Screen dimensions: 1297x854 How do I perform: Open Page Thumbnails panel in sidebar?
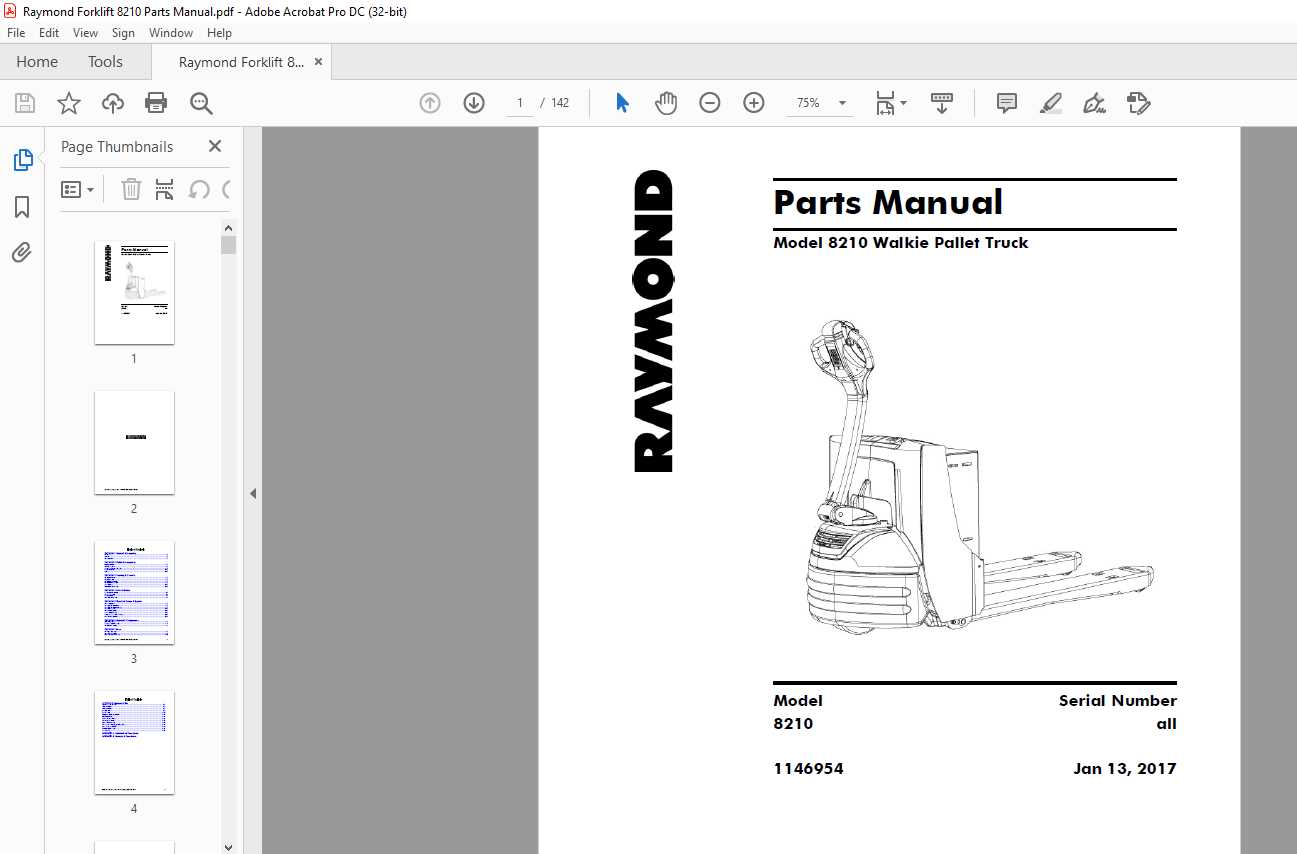(x=23, y=160)
